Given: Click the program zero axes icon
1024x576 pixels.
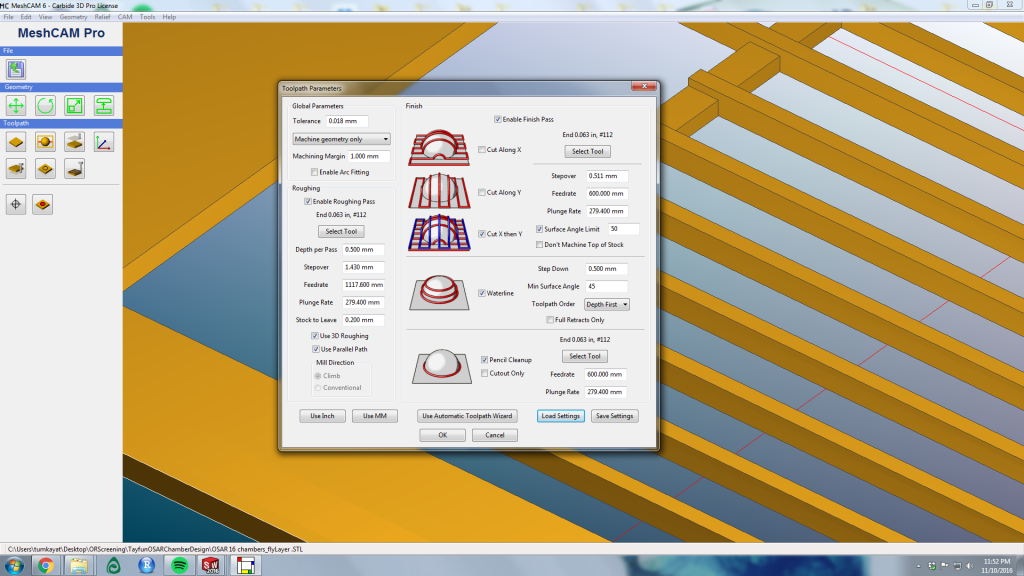Looking at the screenshot, I should coord(104,142).
